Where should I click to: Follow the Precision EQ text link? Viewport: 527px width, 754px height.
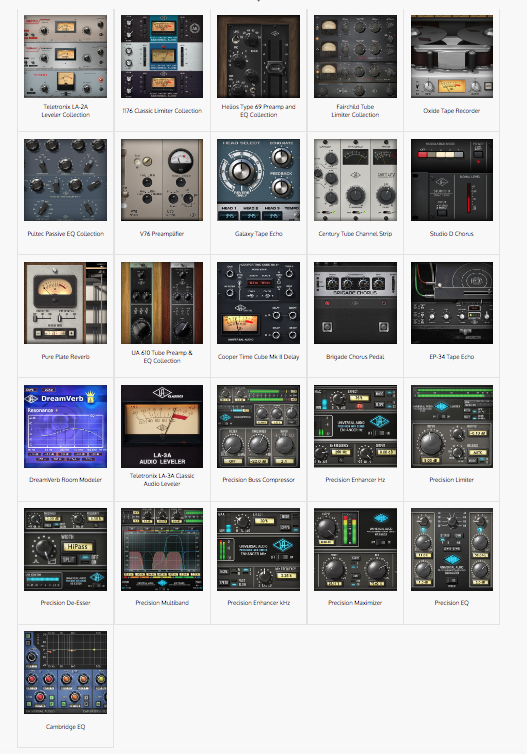click(x=452, y=603)
